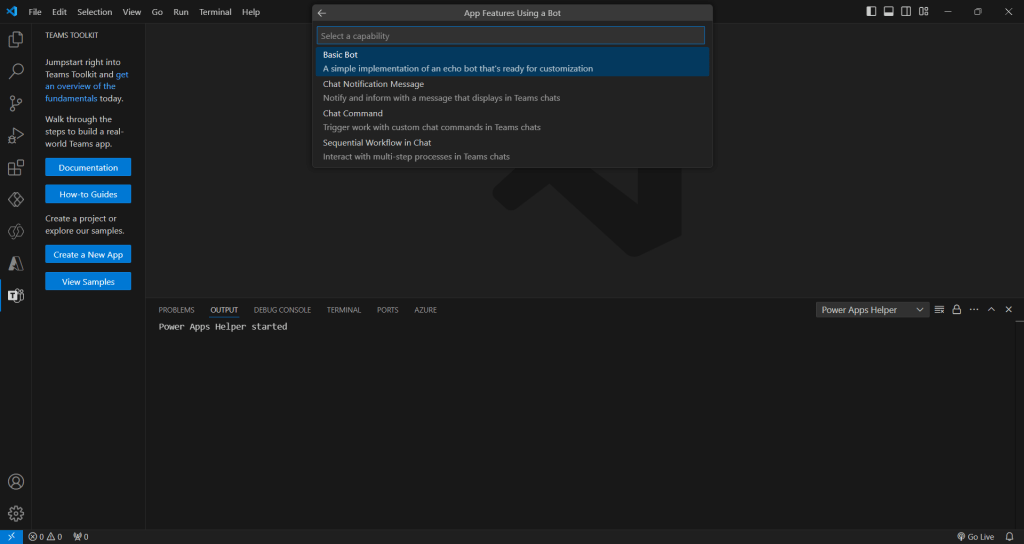Clear the output panel contents

coord(939,310)
